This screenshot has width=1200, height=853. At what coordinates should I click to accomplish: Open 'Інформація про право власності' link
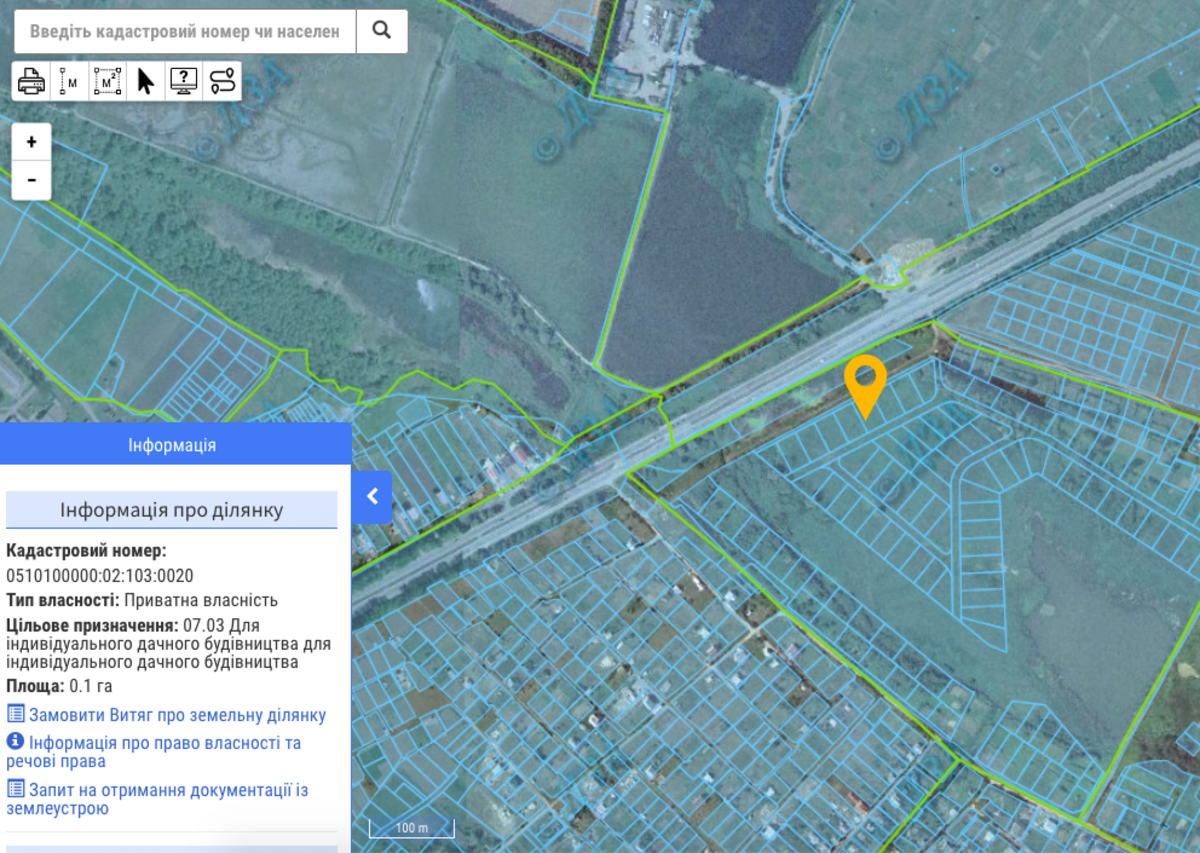coord(165,743)
